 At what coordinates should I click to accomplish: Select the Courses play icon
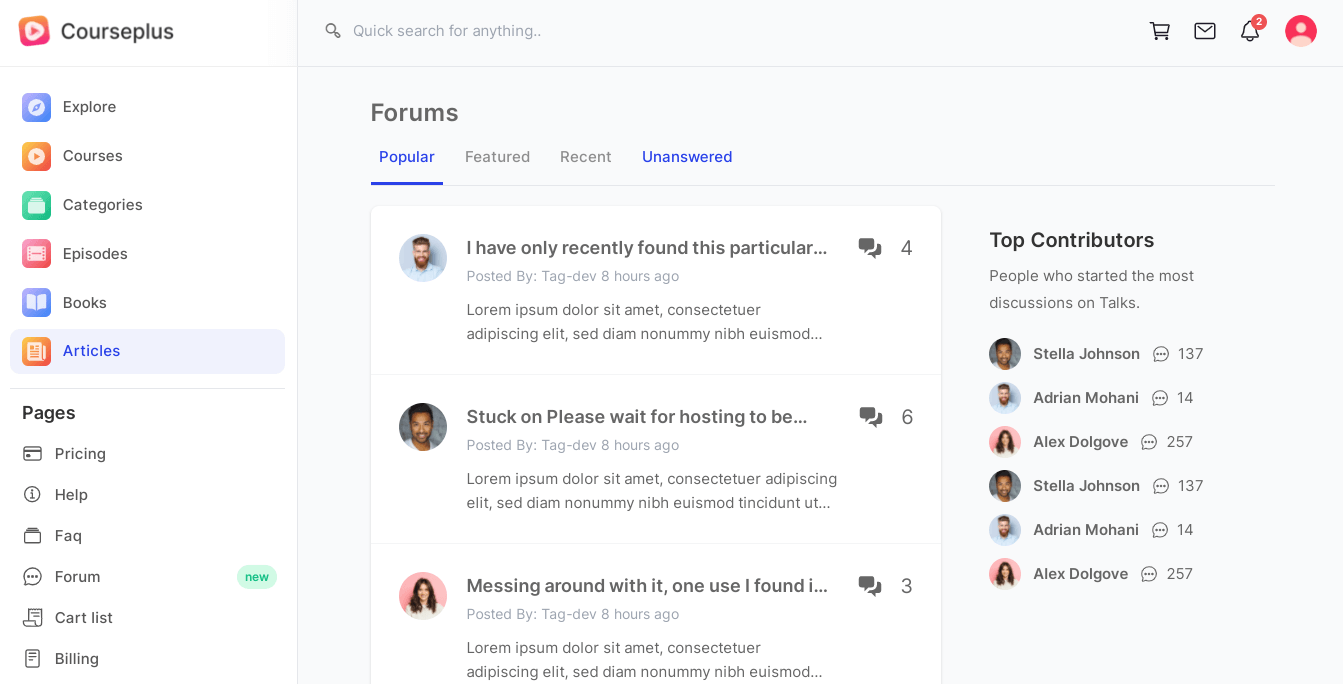tap(37, 156)
